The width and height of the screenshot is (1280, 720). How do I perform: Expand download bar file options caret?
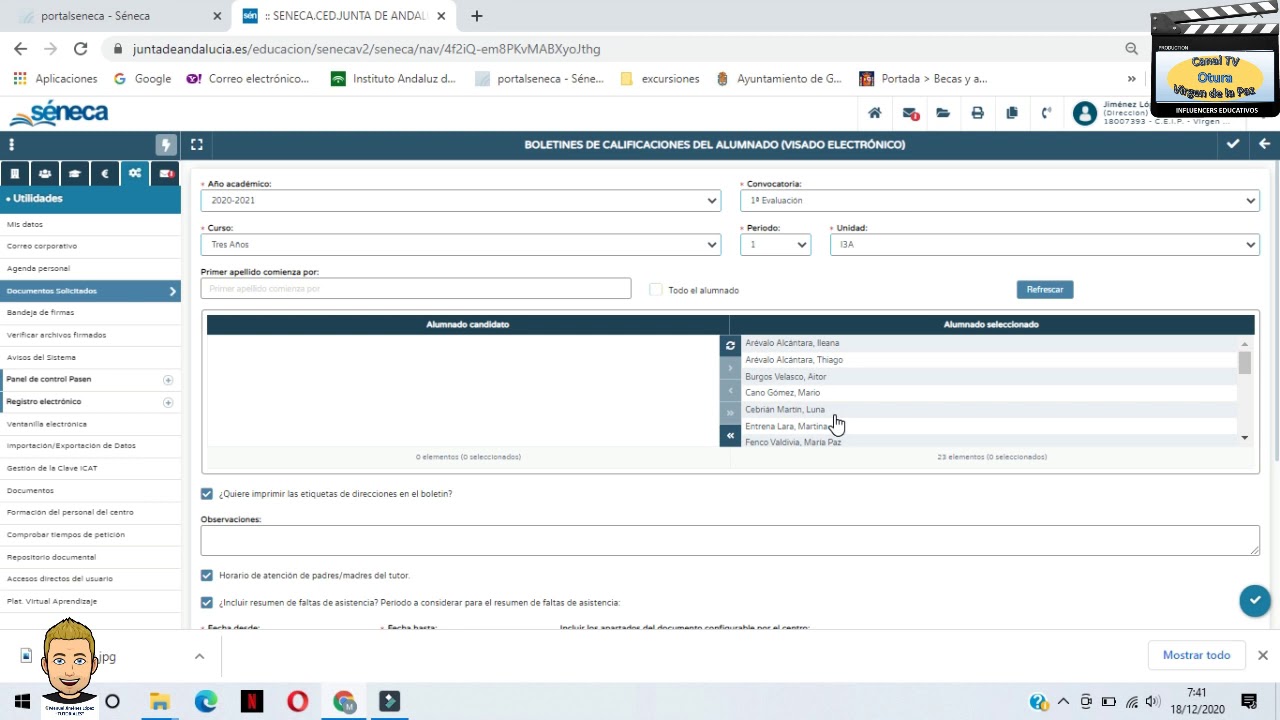[199, 656]
